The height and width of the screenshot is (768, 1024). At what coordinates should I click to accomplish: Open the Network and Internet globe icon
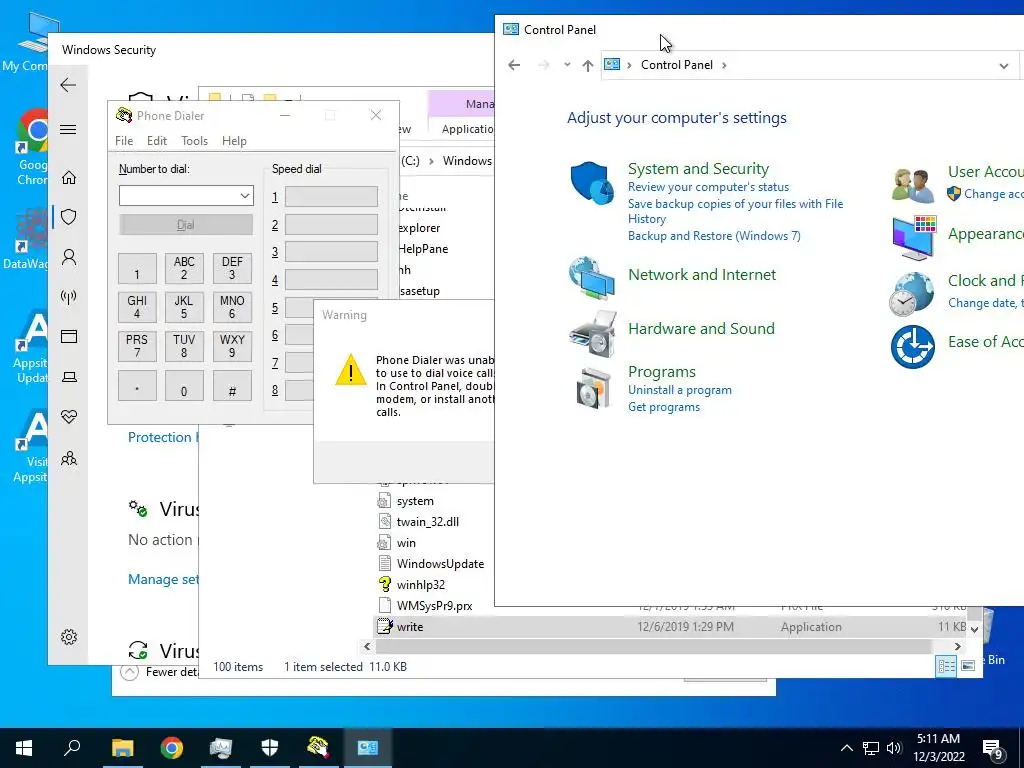(592, 278)
